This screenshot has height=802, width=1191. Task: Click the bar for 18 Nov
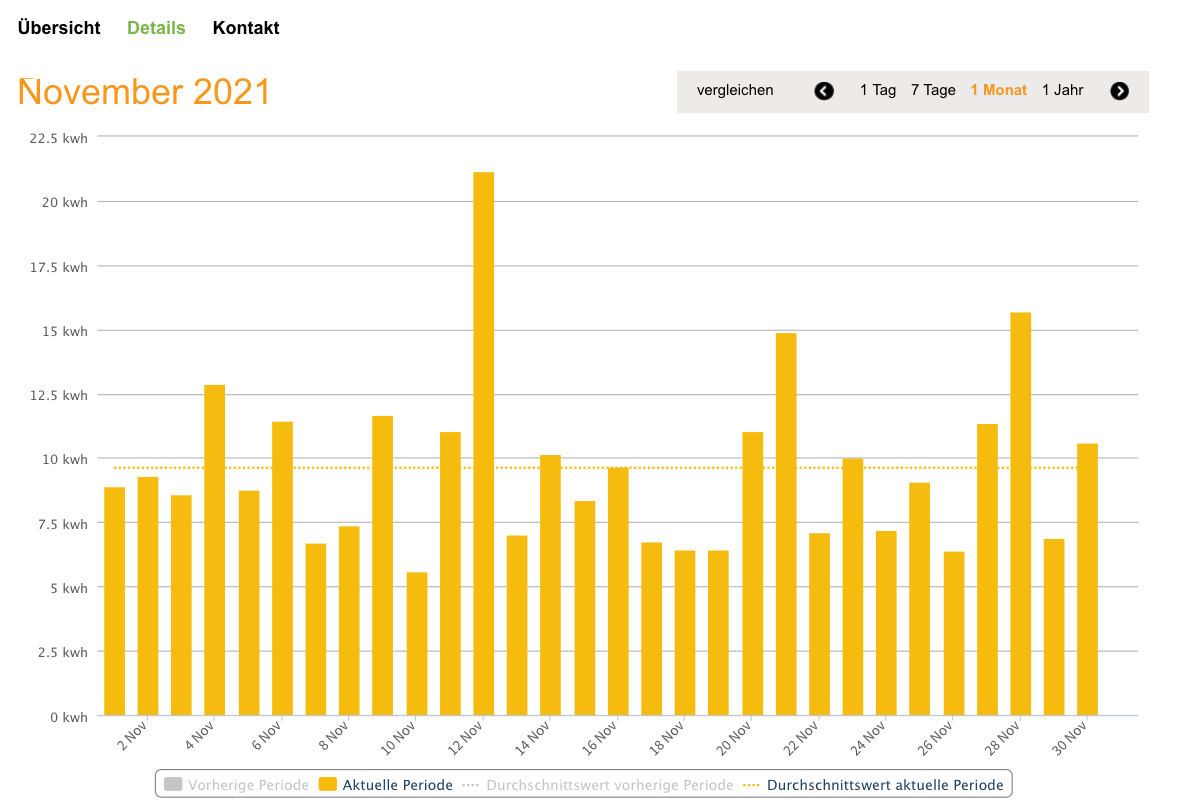coord(685,633)
